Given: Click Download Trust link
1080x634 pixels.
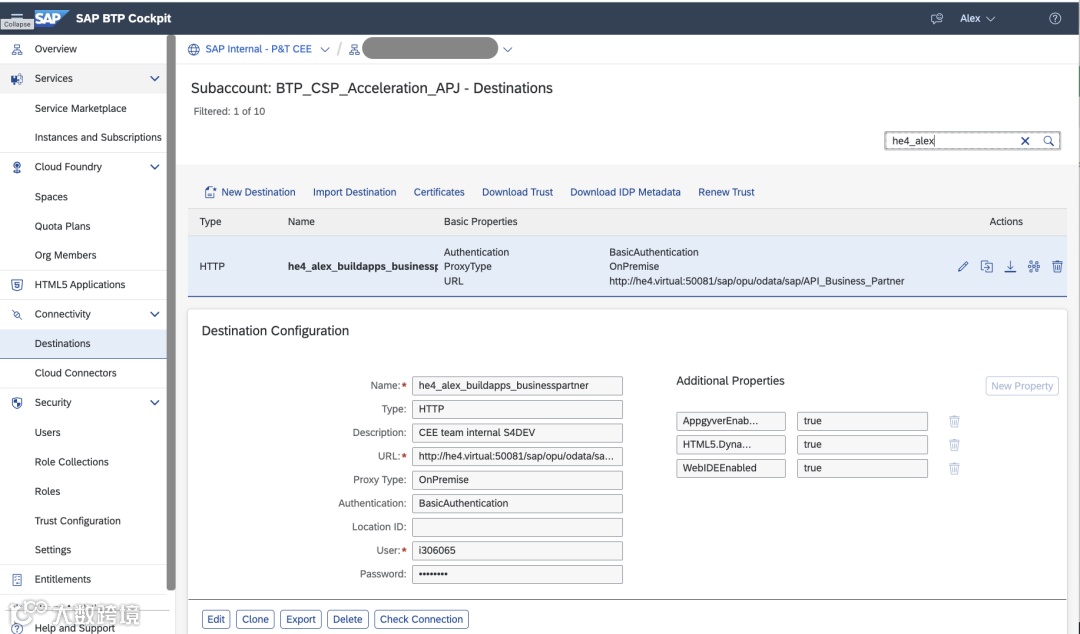Looking at the screenshot, I should pos(517,192).
